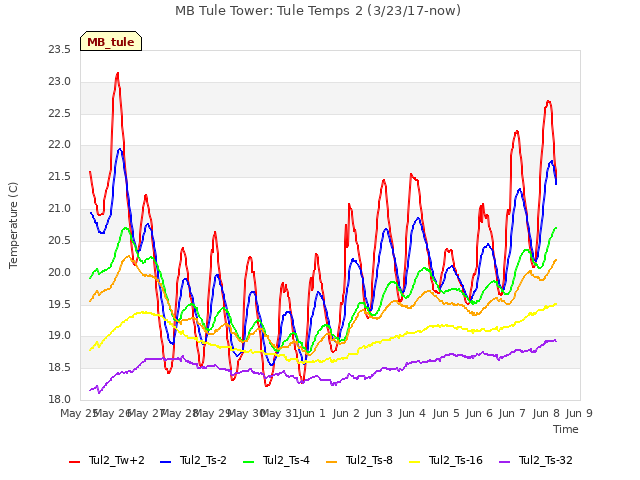Select the Tul2_Ts-16 legend entry

(446, 460)
